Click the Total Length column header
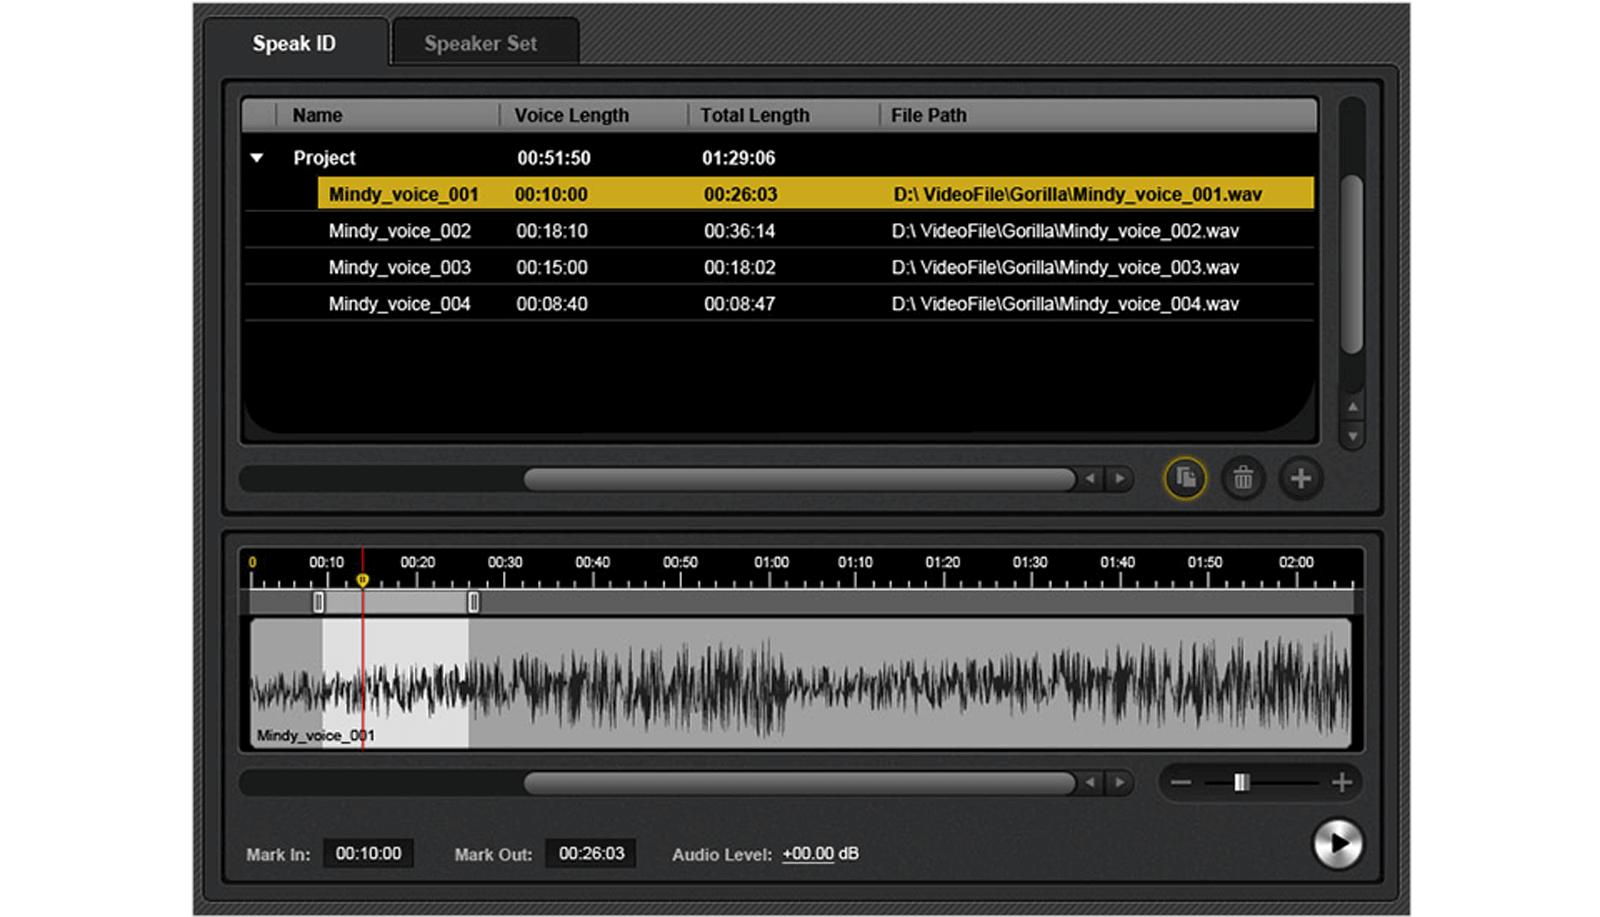 (x=784, y=115)
